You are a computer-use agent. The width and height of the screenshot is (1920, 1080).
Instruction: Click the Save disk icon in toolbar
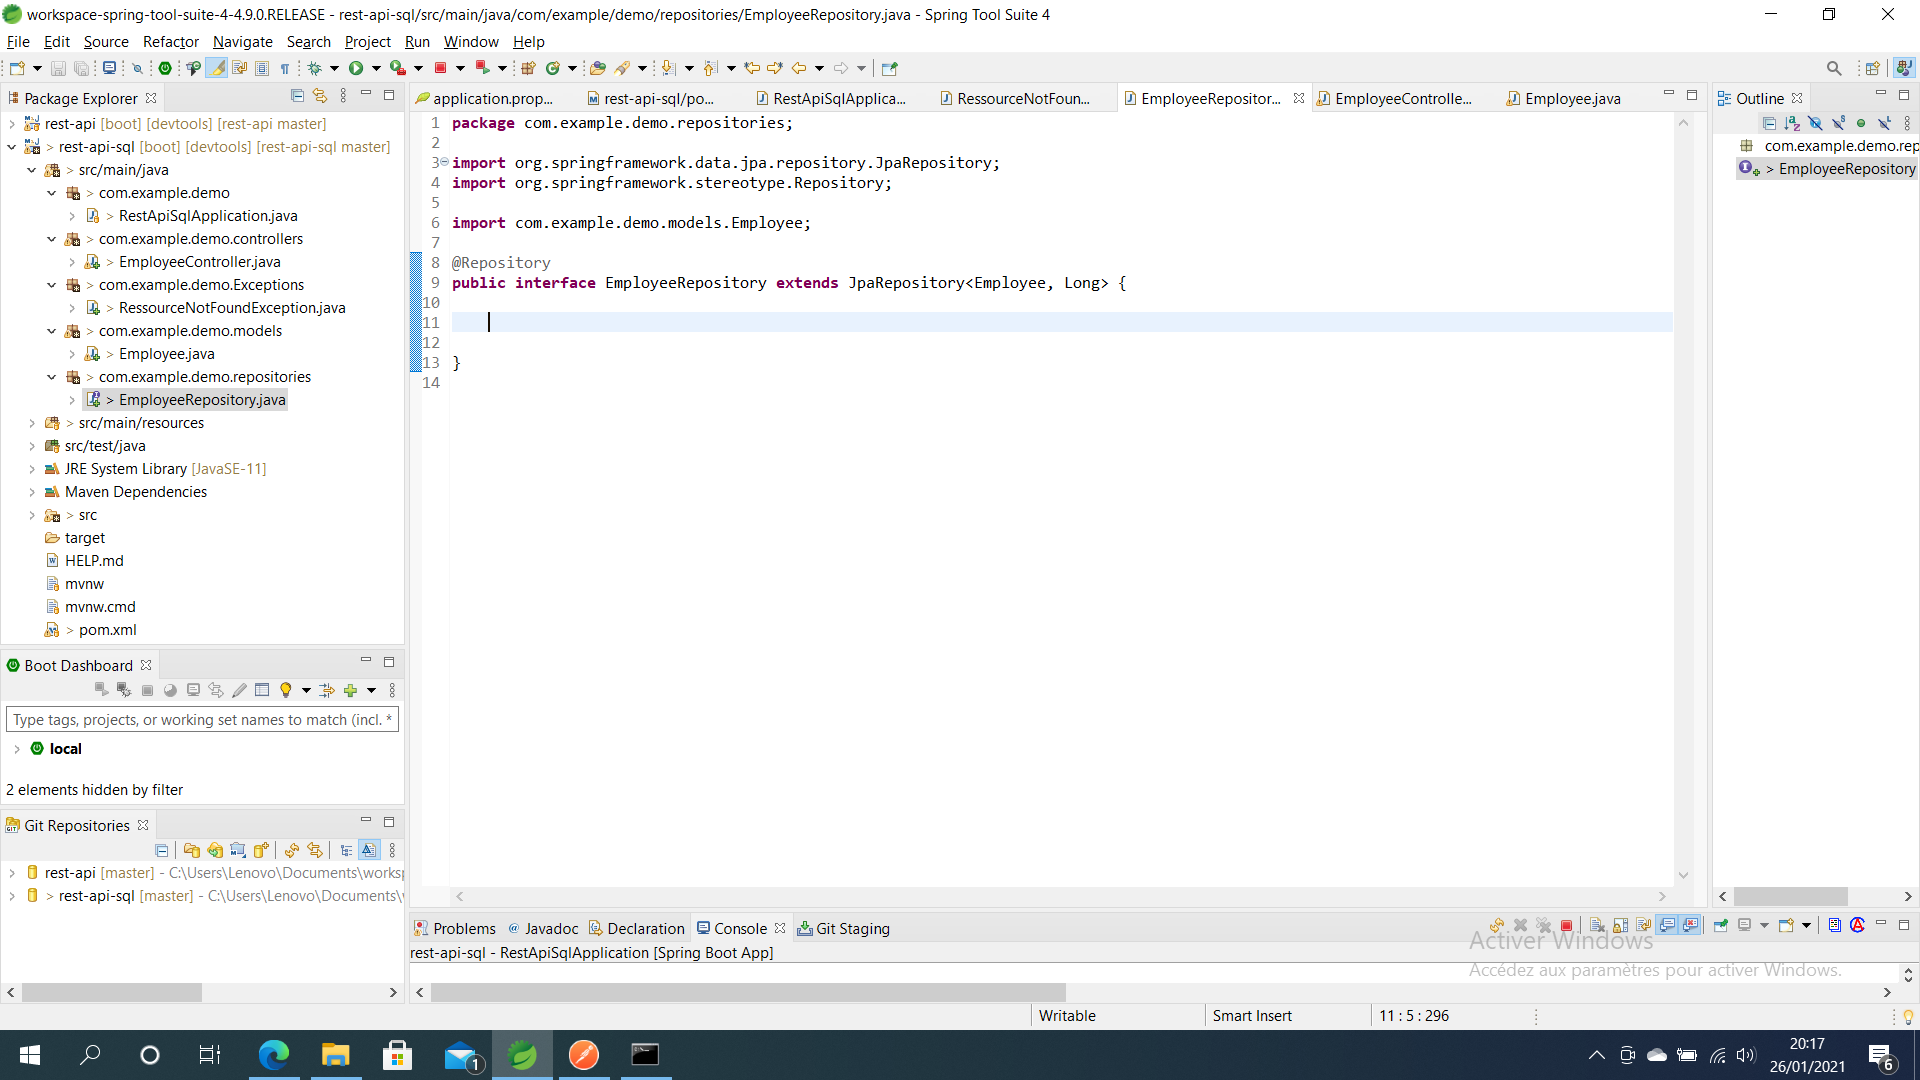coord(58,68)
